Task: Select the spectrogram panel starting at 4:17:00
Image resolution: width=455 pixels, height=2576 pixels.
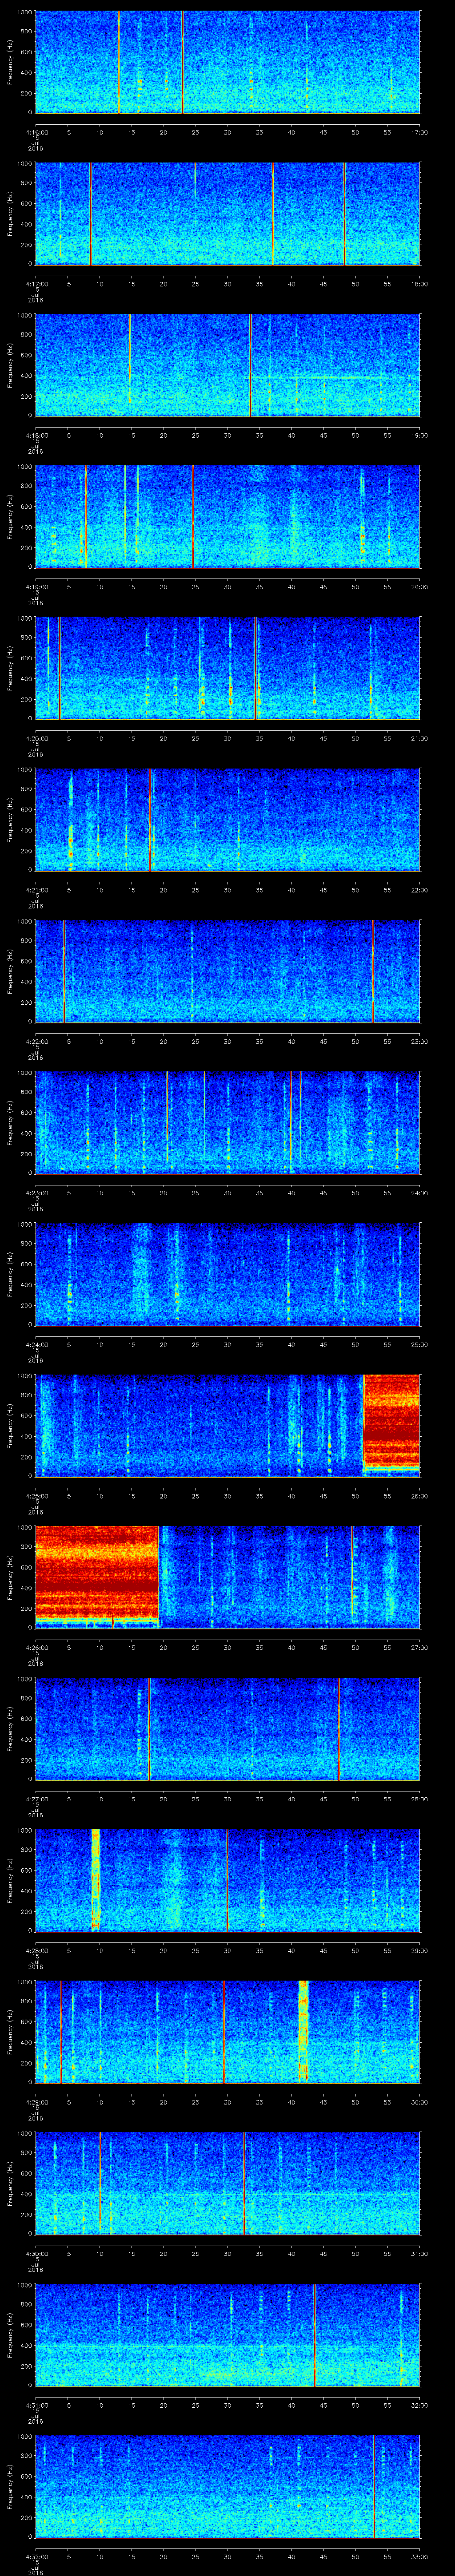Action: tap(227, 214)
